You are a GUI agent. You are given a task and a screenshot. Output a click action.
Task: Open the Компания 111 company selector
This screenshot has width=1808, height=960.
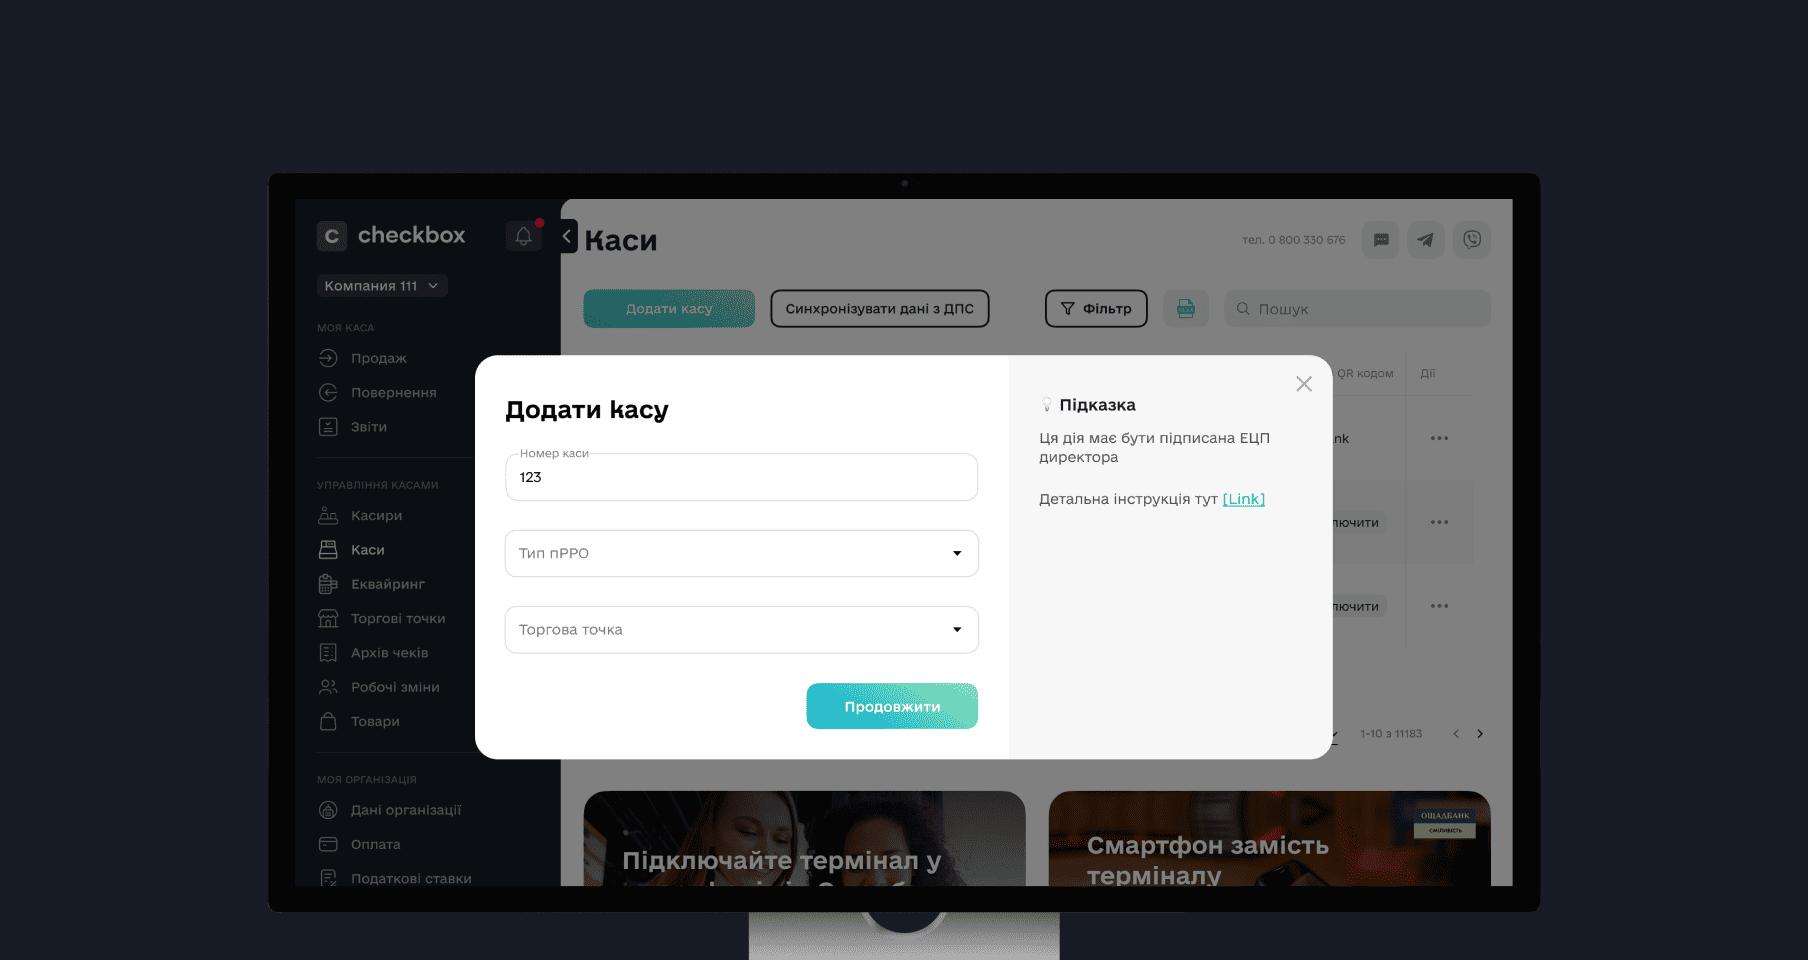point(382,286)
